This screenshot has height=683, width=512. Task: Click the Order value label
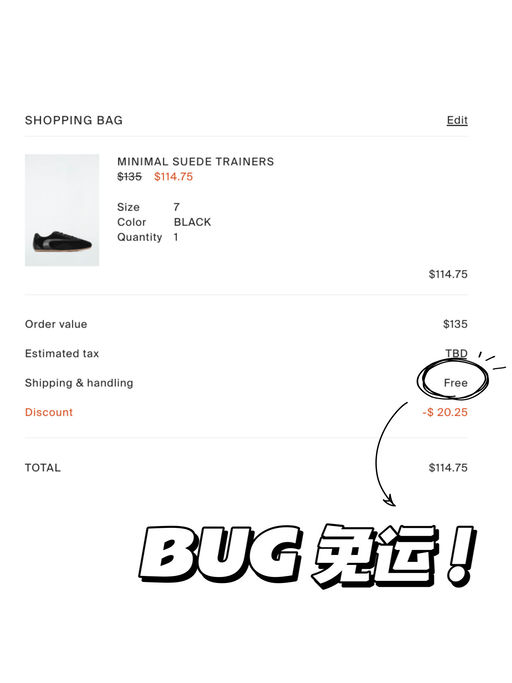pos(56,324)
